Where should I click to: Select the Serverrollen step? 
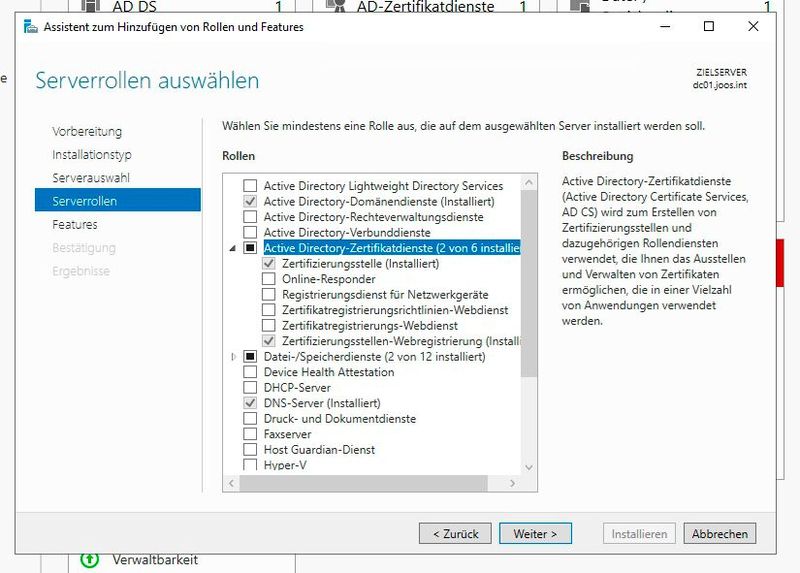[x=118, y=201]
